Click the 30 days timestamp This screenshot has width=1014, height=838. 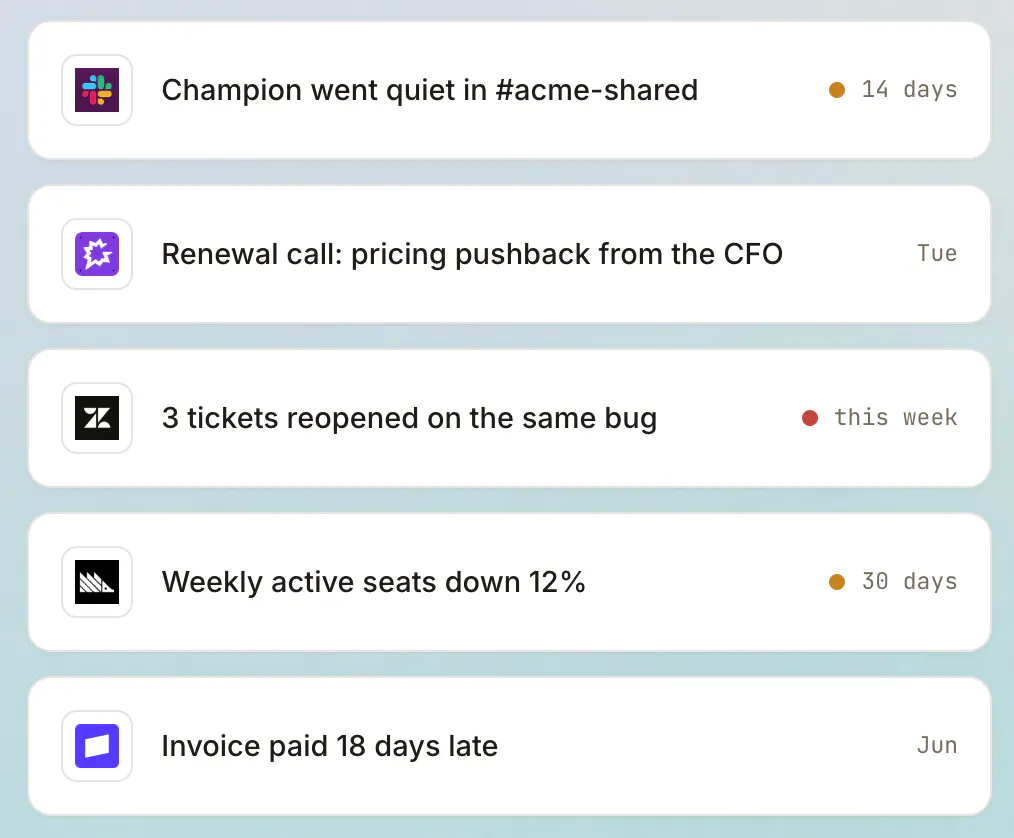tap(909, 581)
